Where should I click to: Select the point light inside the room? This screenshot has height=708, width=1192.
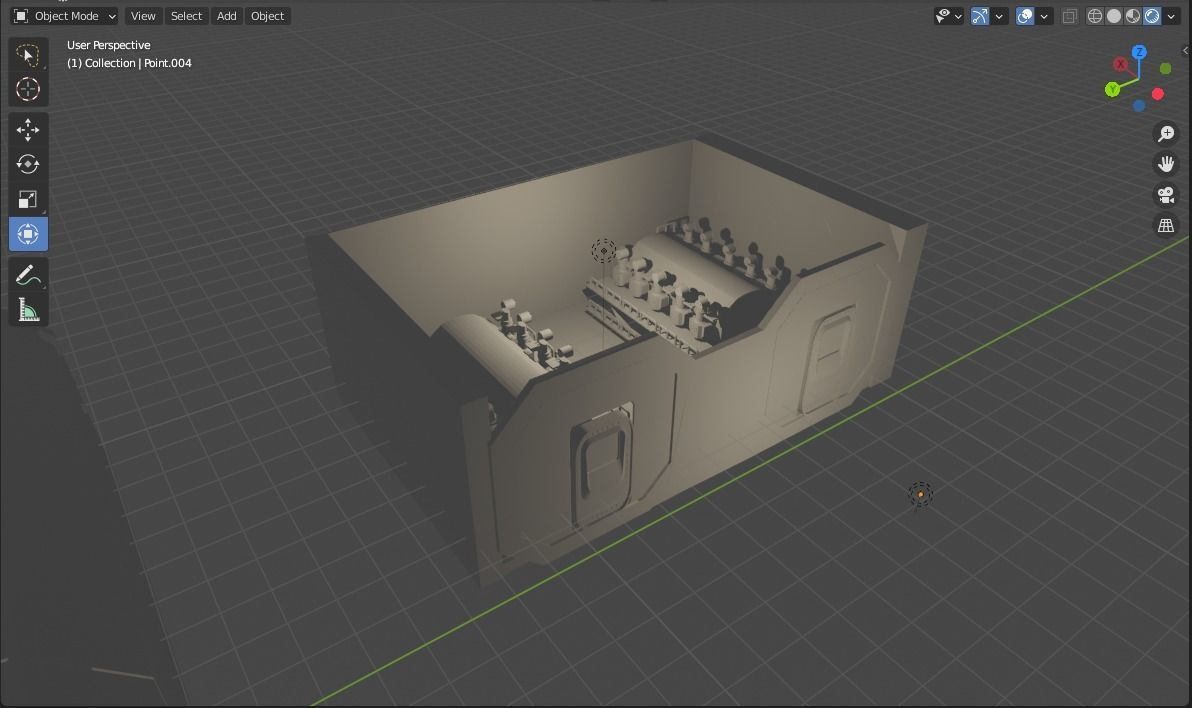[x=604, y=251]
